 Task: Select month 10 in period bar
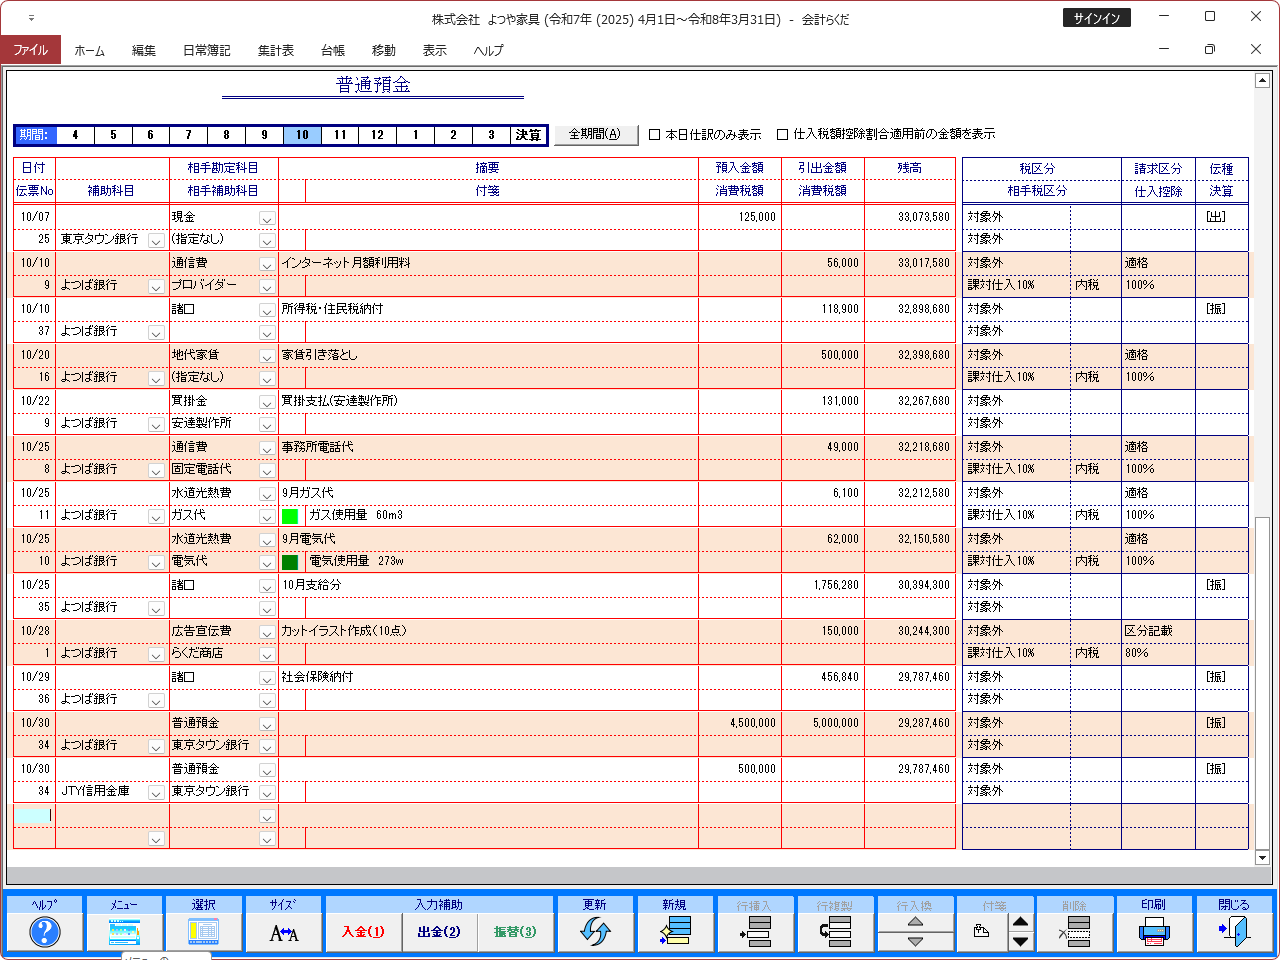point(302,135)
